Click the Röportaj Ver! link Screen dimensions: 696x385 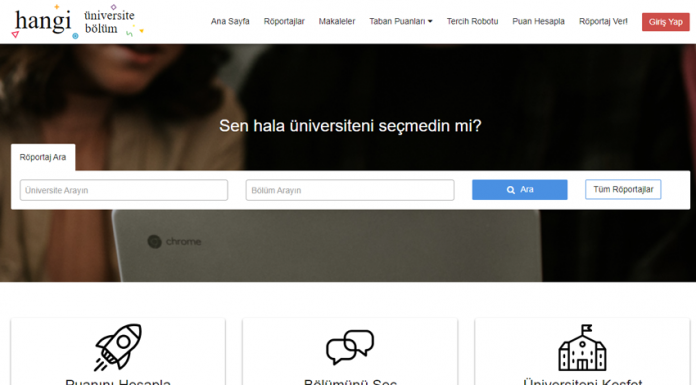point(603,21)
